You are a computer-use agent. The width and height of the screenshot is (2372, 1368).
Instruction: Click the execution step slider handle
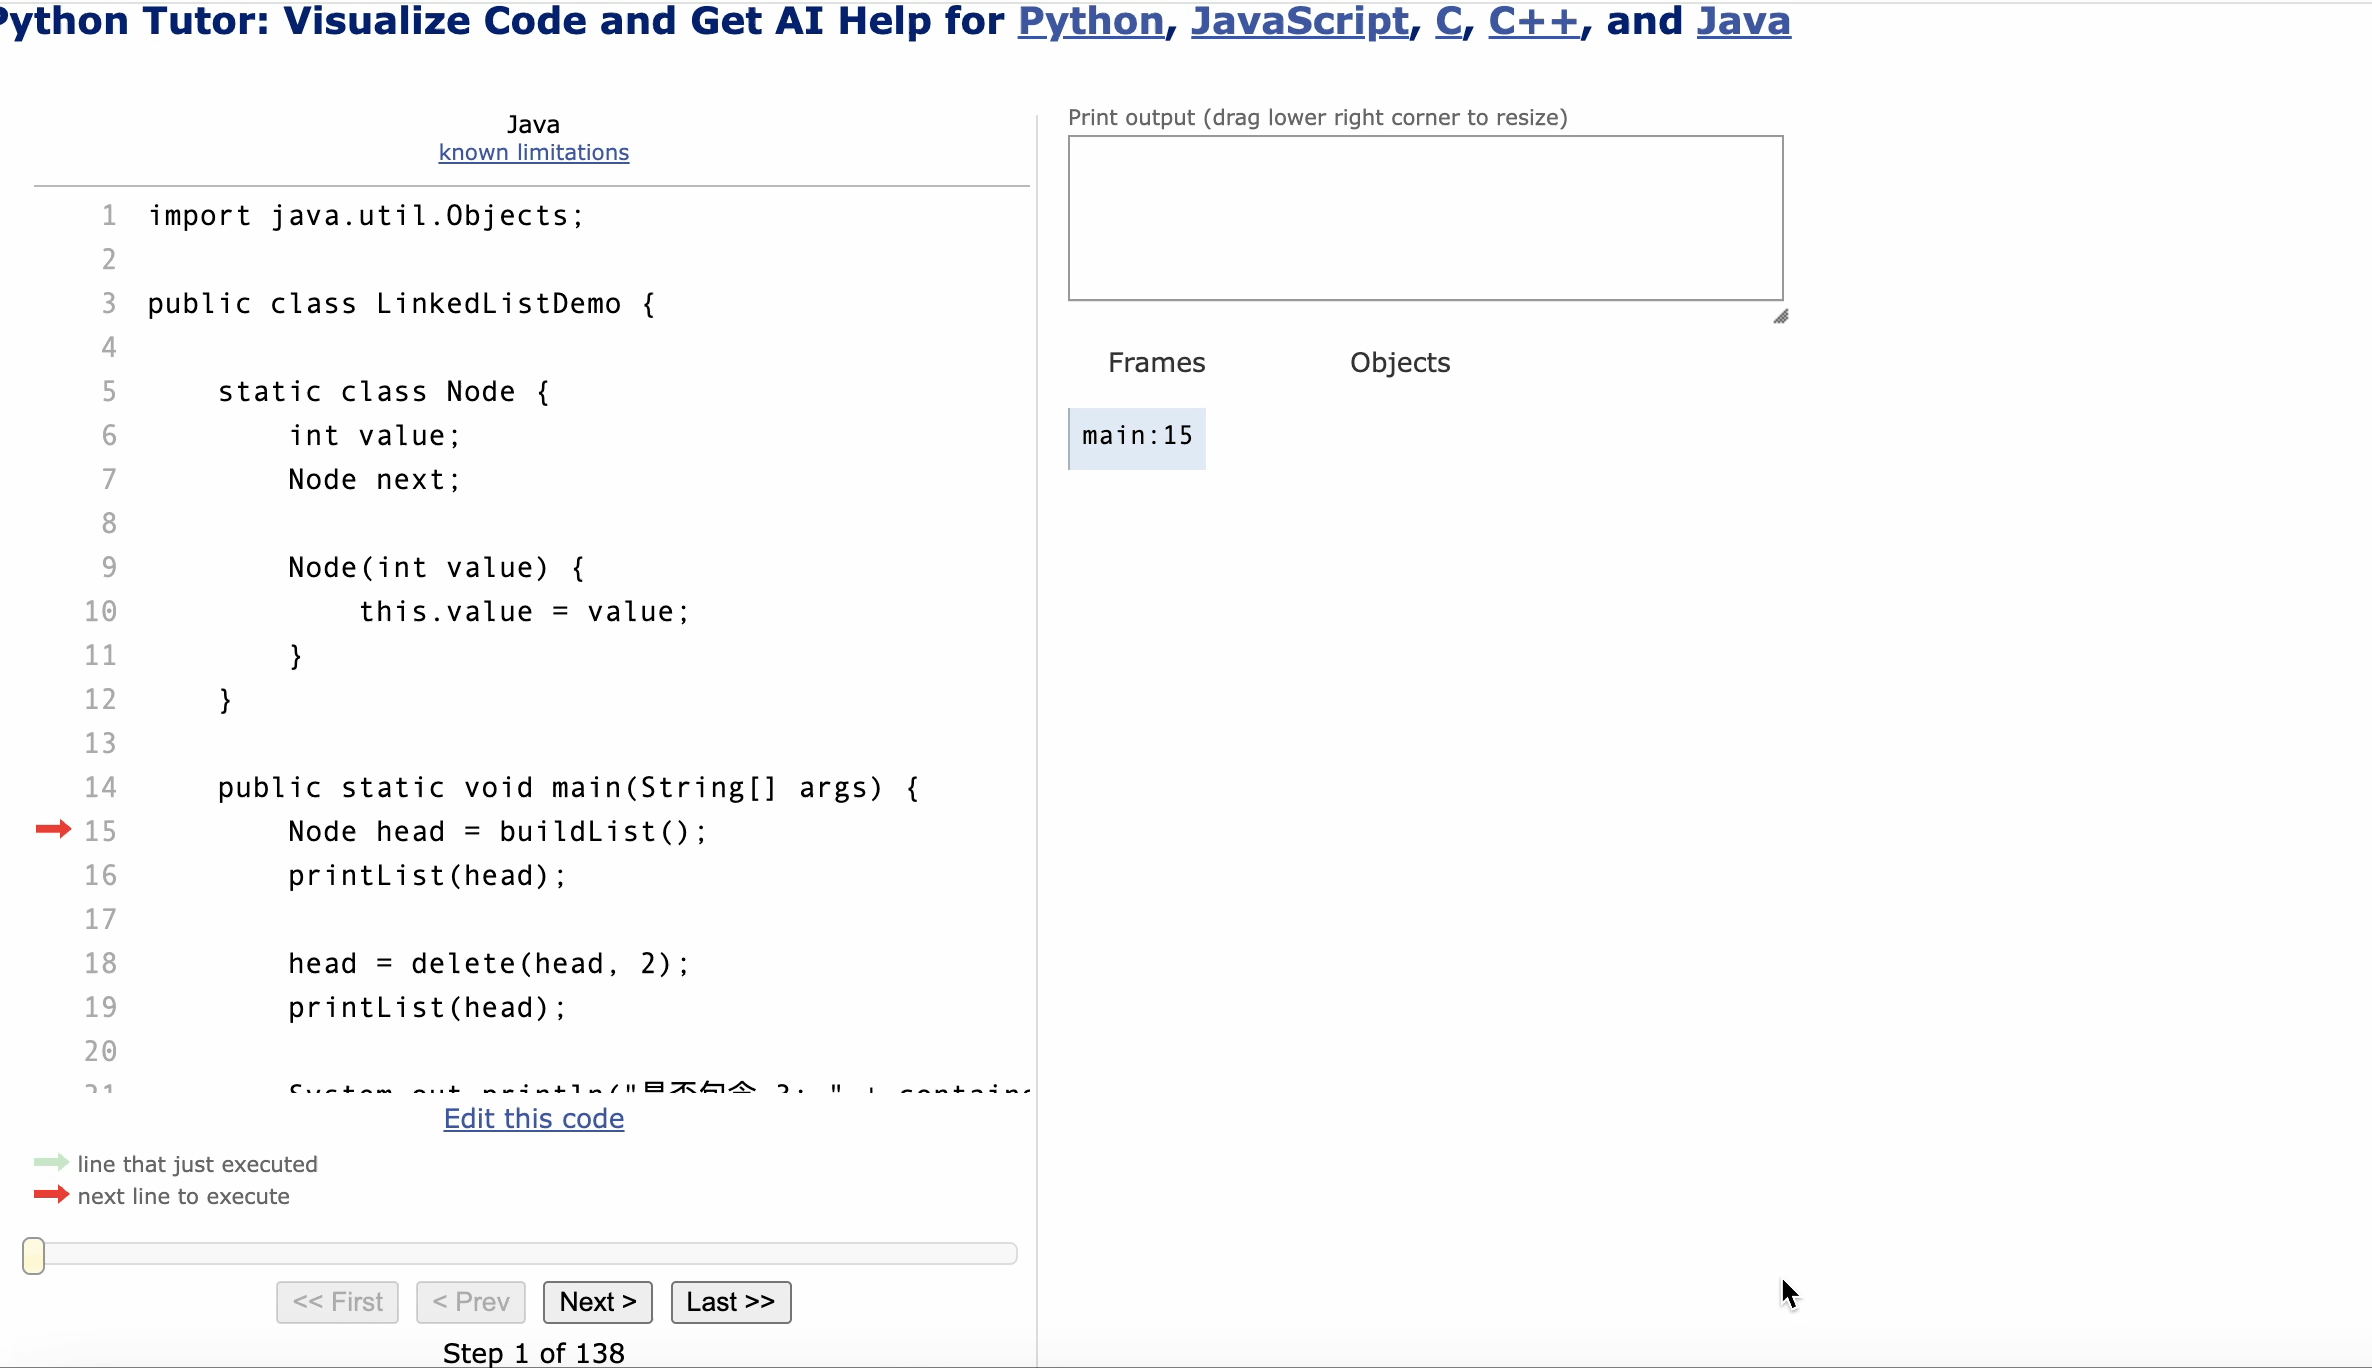click(x=34, y=1255)
